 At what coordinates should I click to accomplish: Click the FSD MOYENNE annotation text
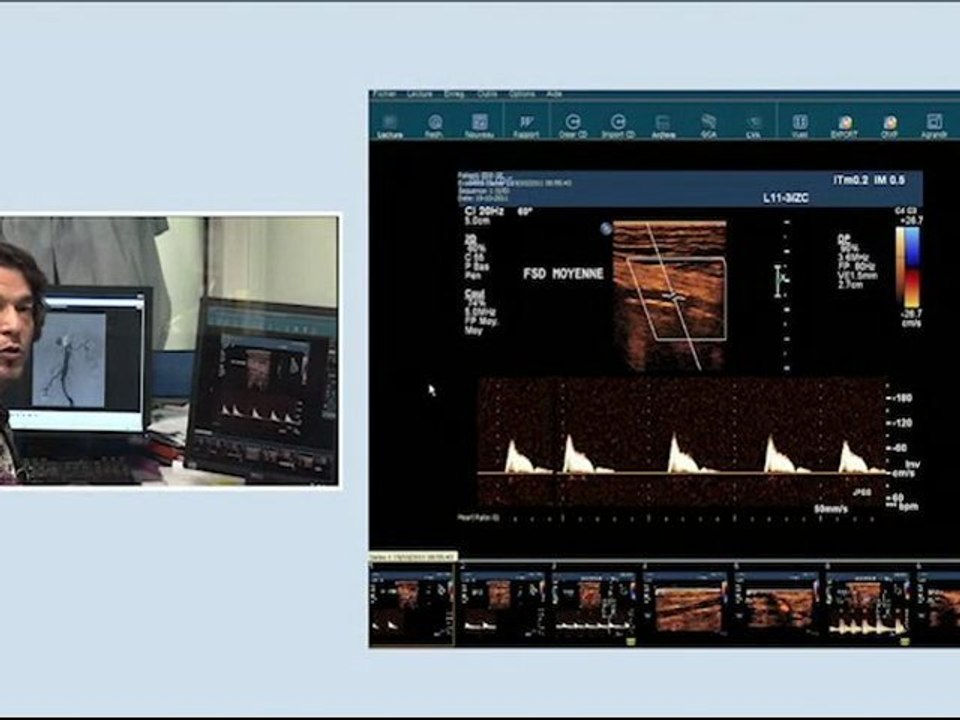563,274
